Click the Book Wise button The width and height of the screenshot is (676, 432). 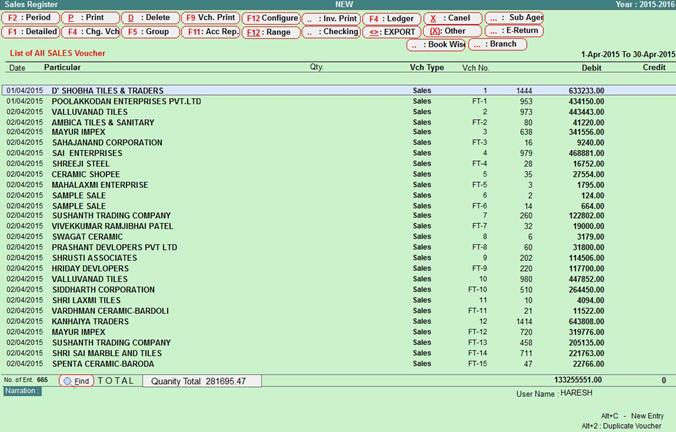[436, 45]
